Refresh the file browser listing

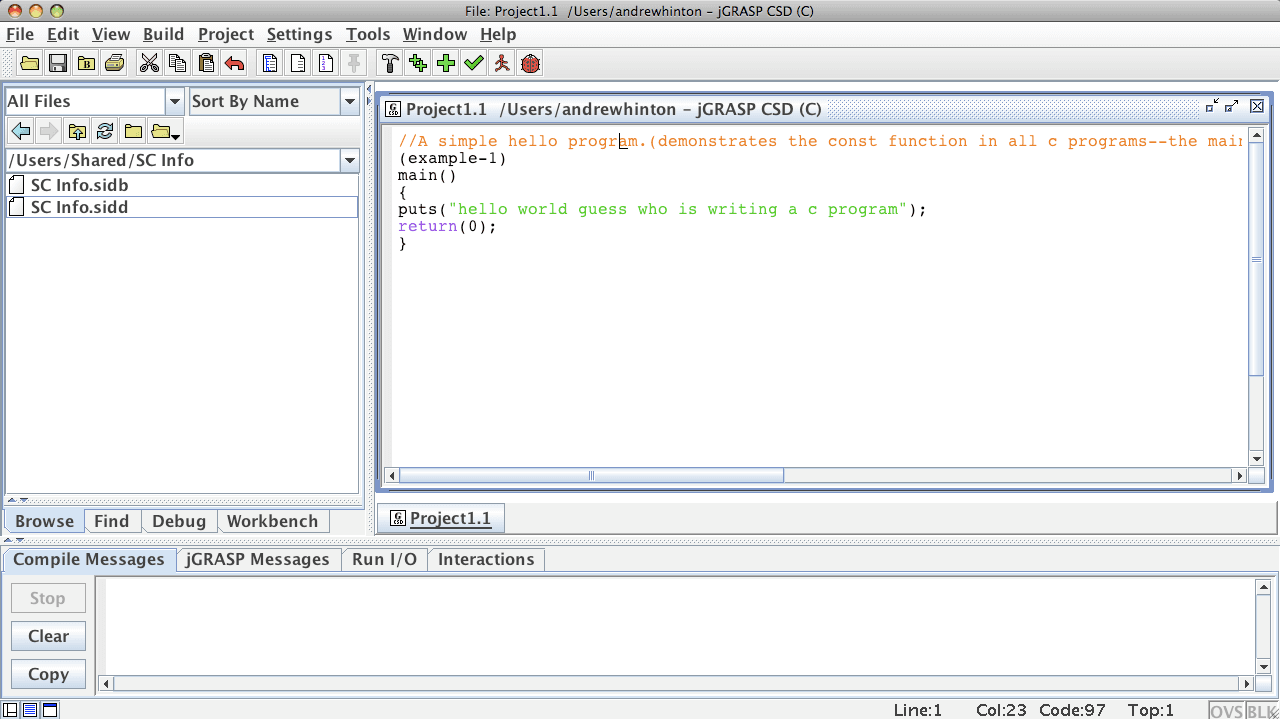[x=104, y=130]
